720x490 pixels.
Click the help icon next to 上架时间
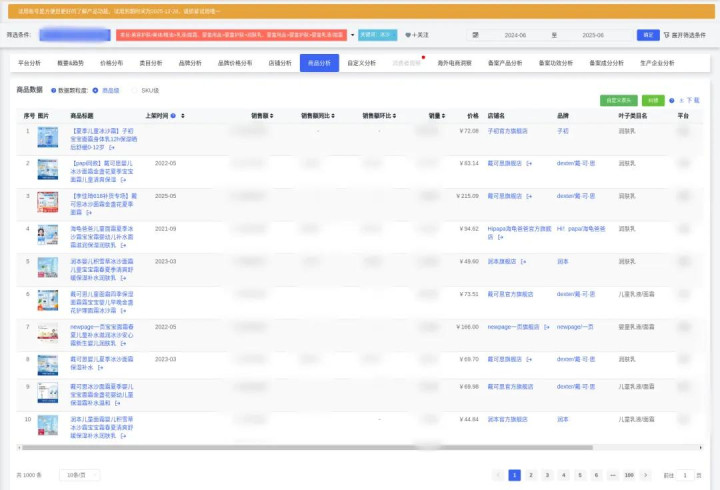click(173, 116)
